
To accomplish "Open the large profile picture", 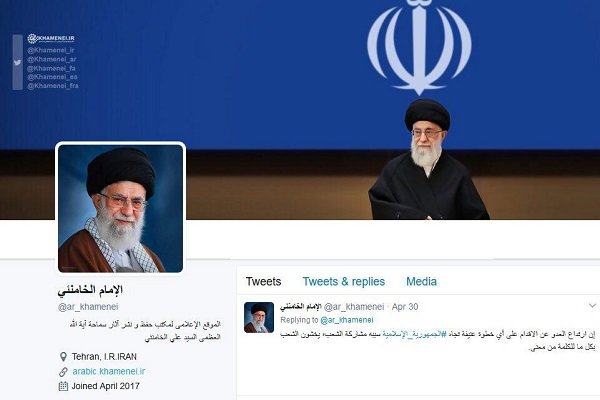I will coord(121,209).
